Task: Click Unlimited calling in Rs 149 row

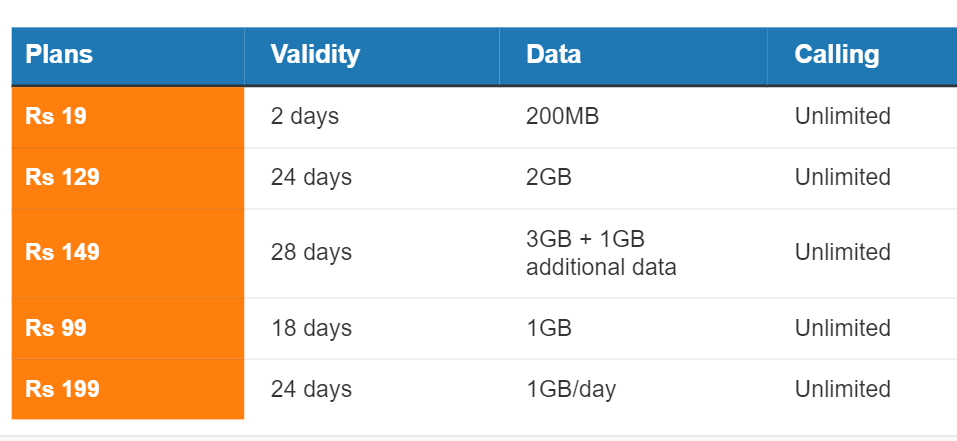Action: [842, 253]
